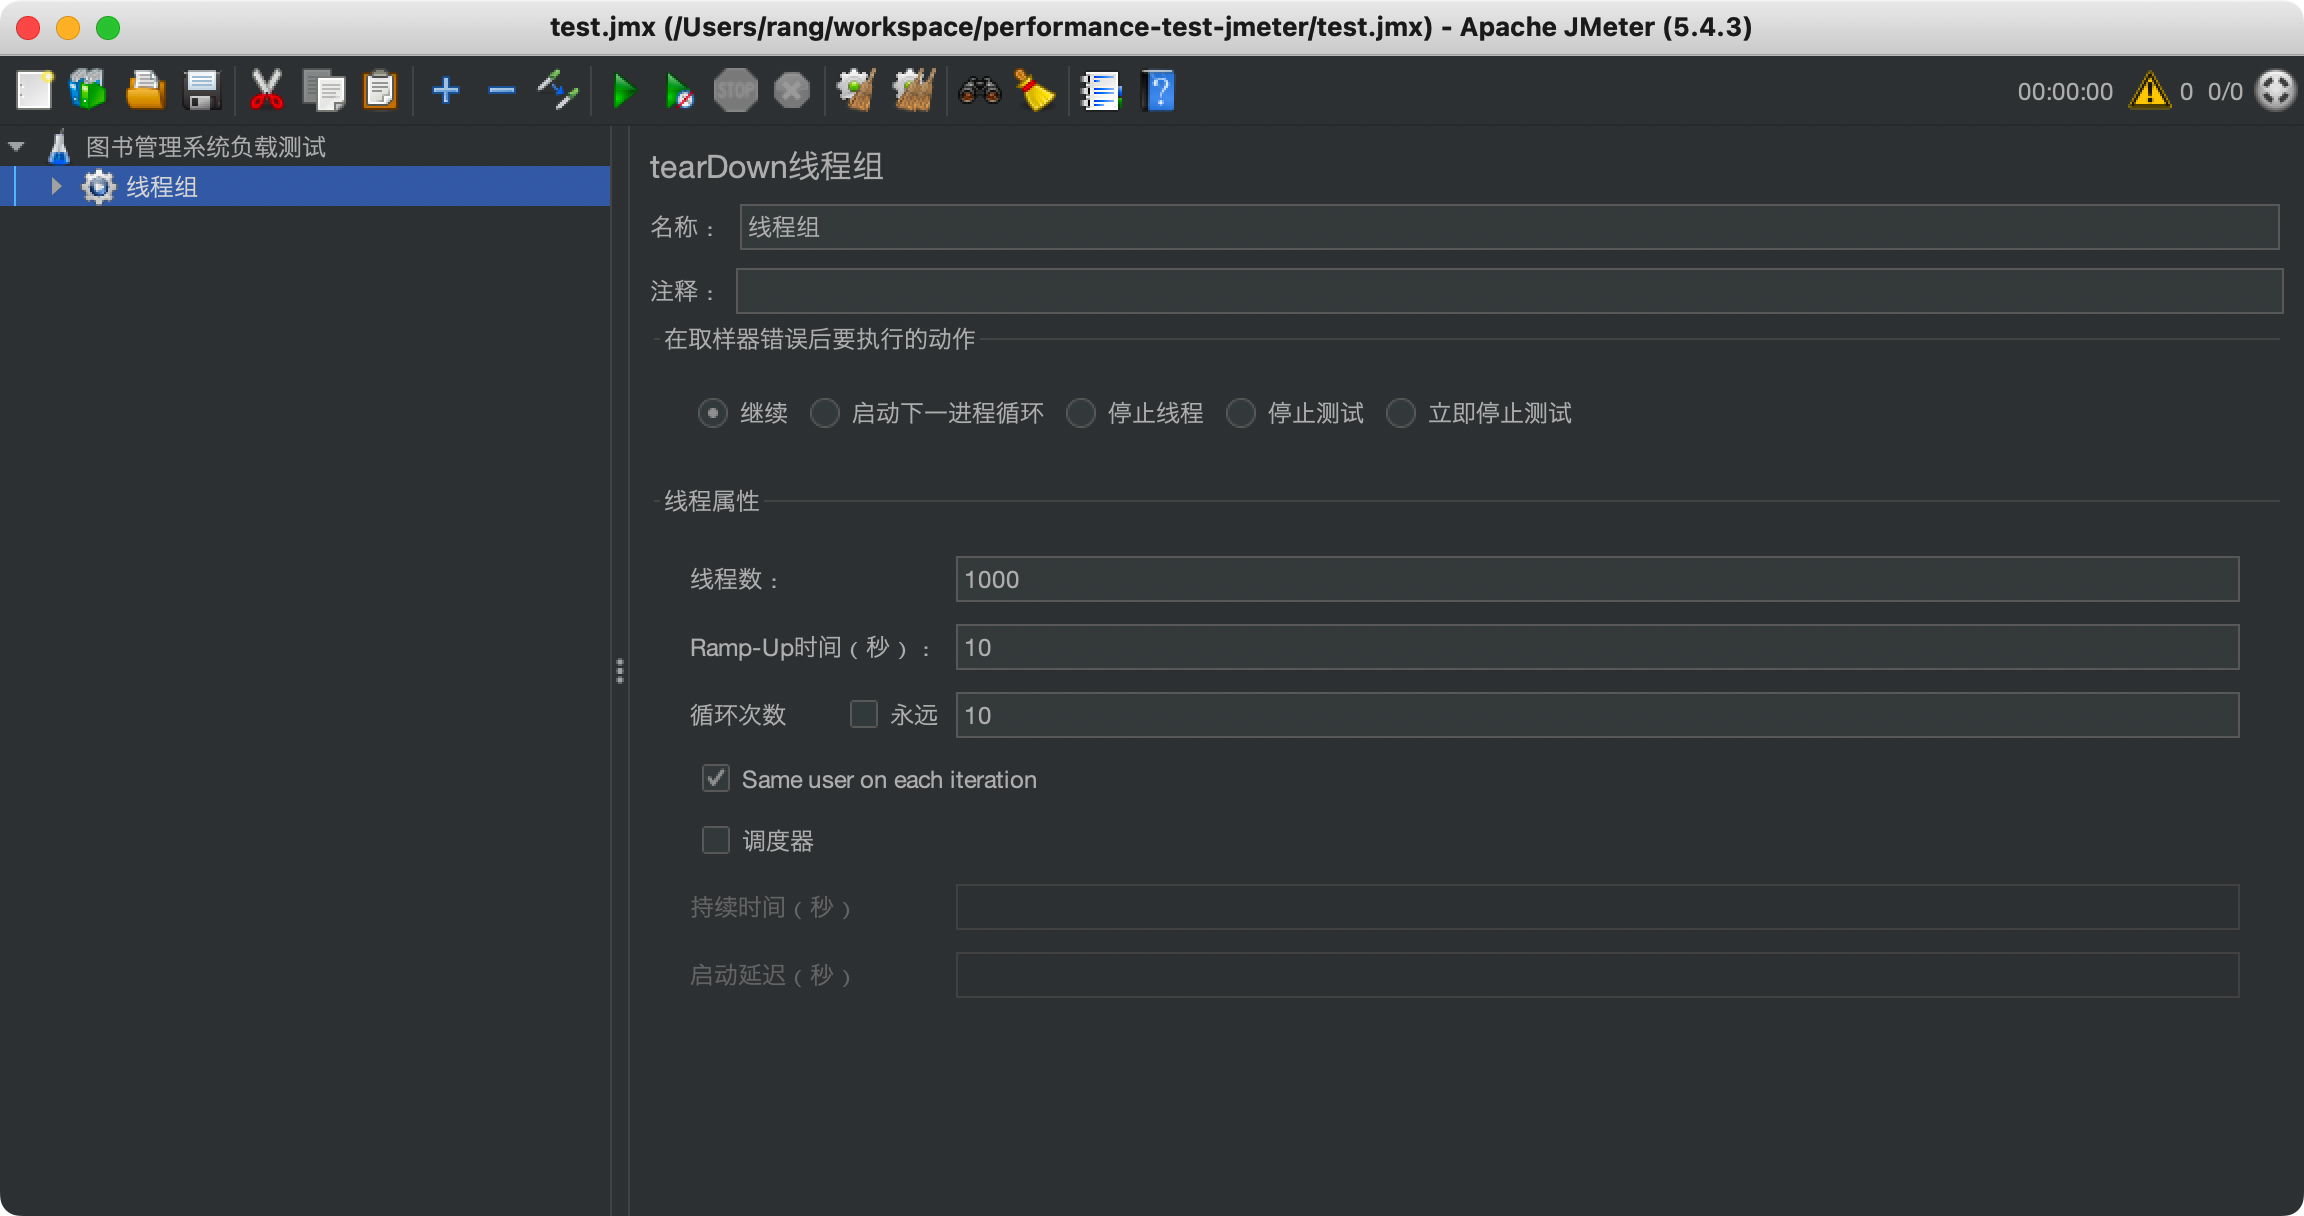Click the warning triangle log indicator
The image size is (2304, 1216).
click(2149, 91)
